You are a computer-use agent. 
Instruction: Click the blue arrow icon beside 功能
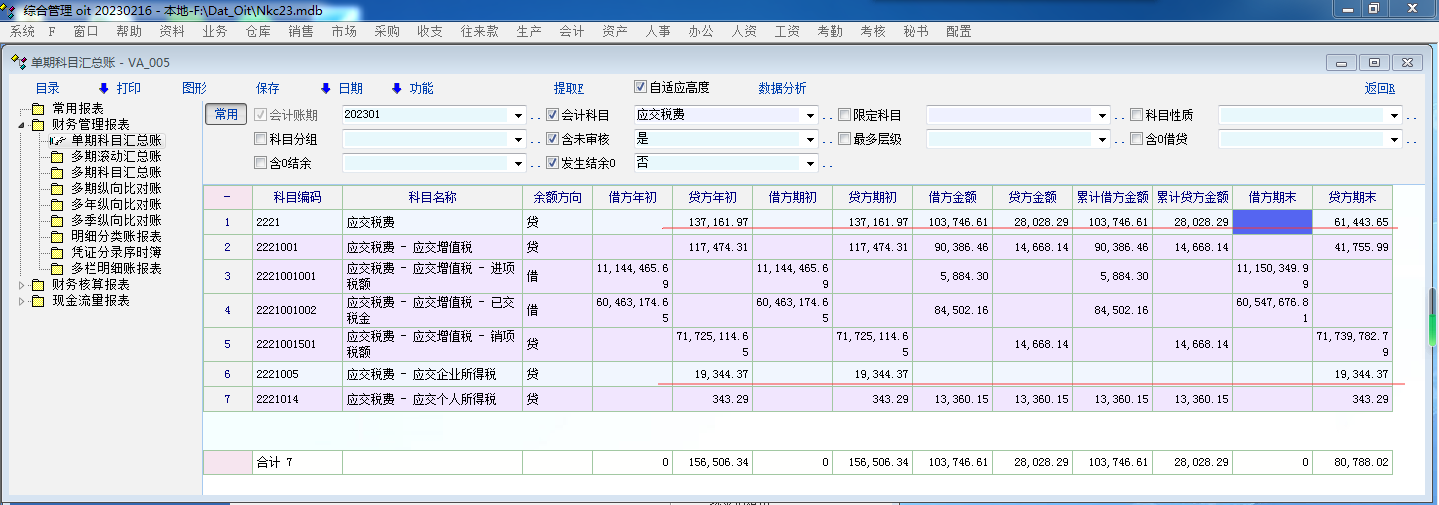click(396, 88)
